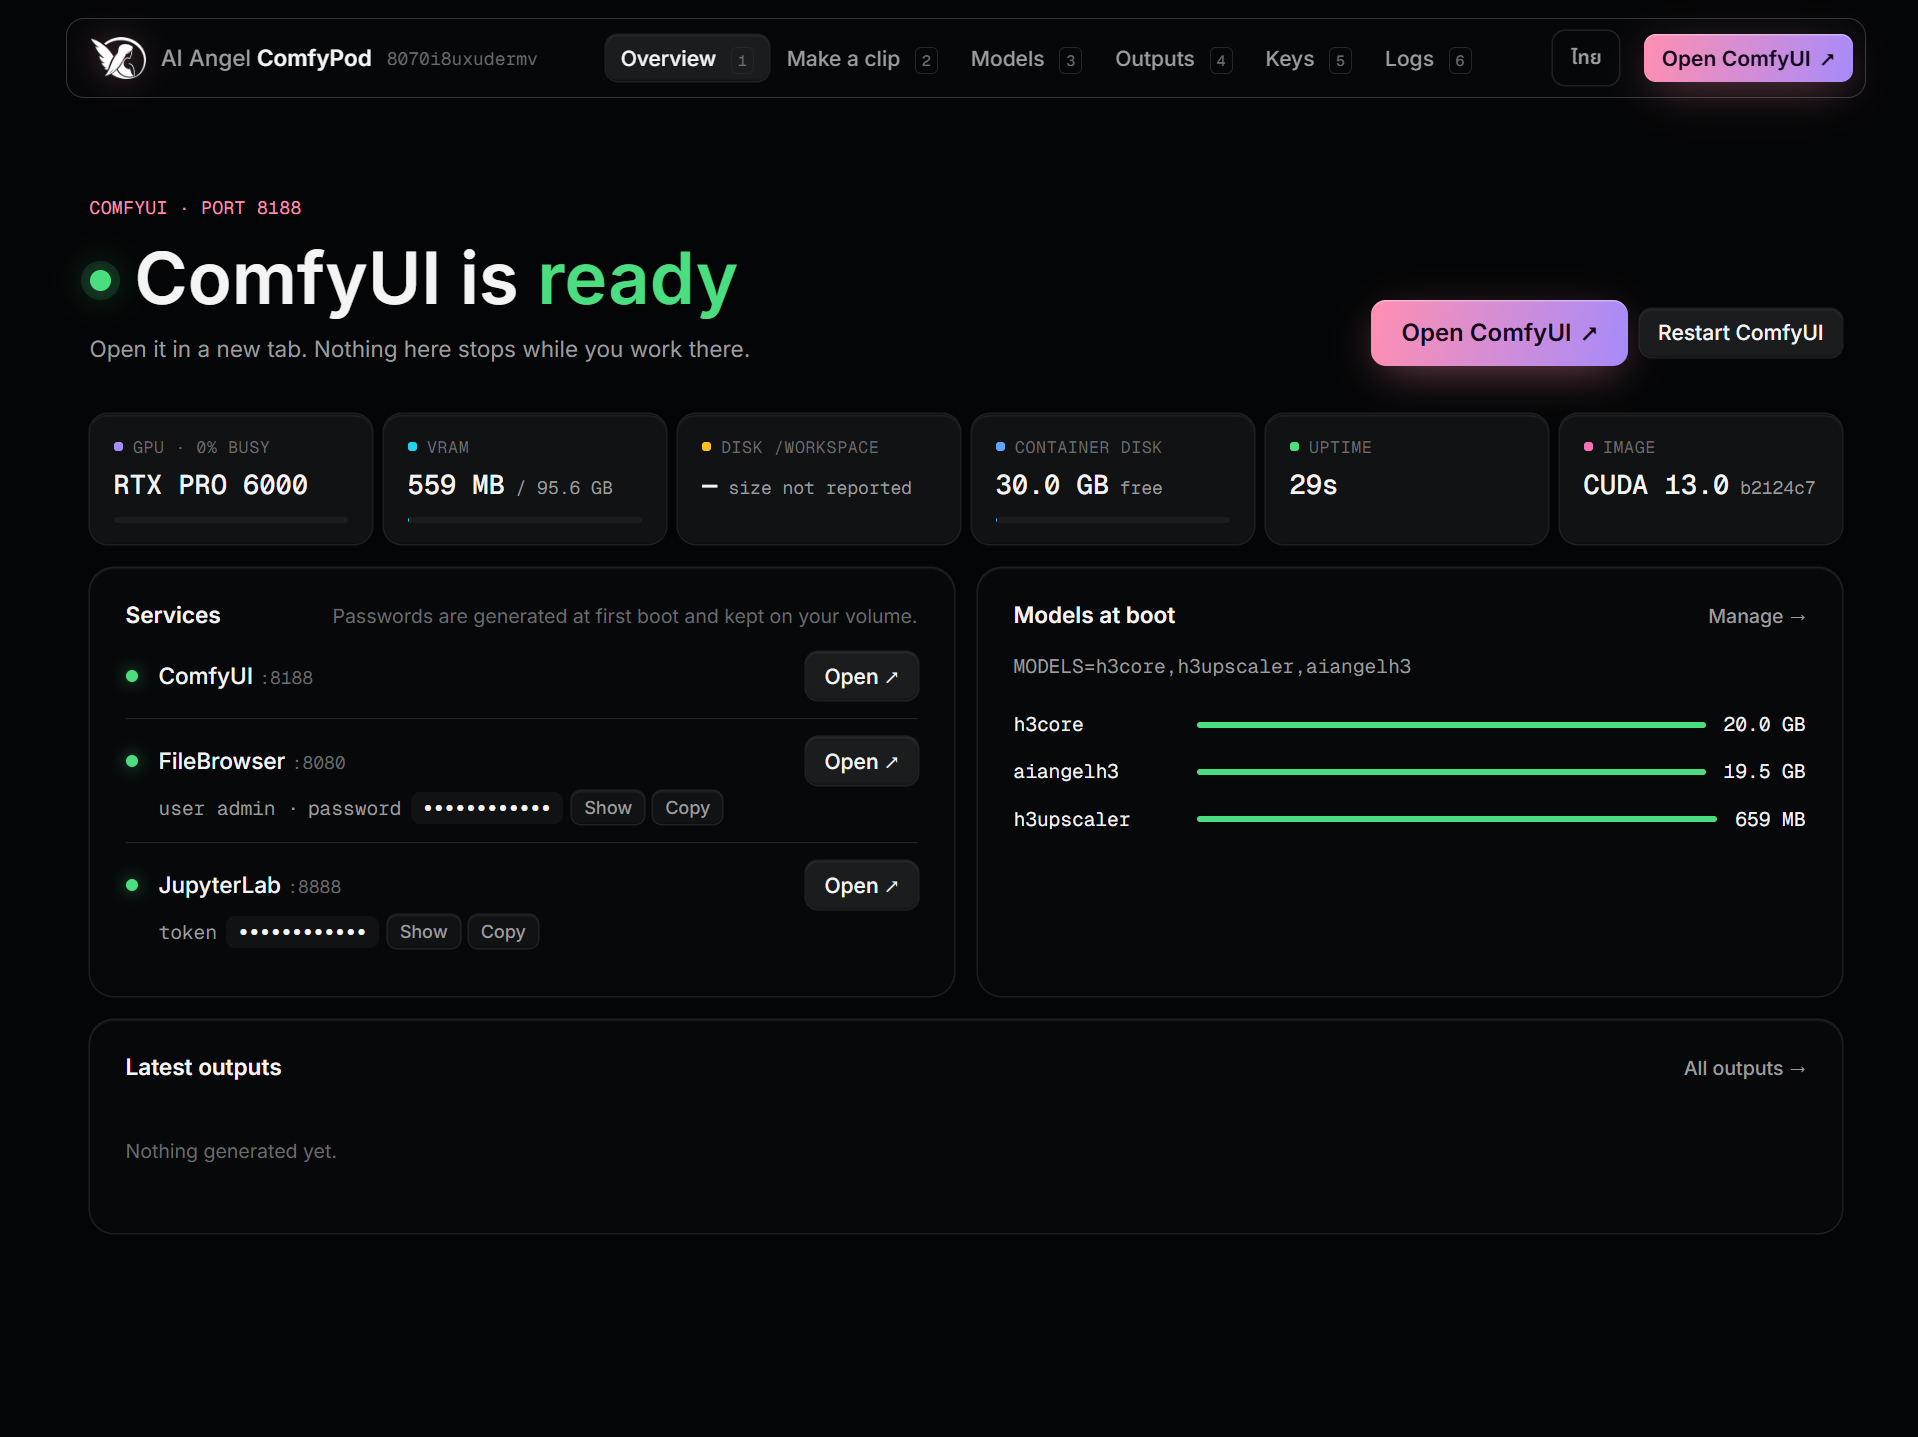Copy the FileBrowser password
Viewport: 1918px width, 1437px height.
687,808
